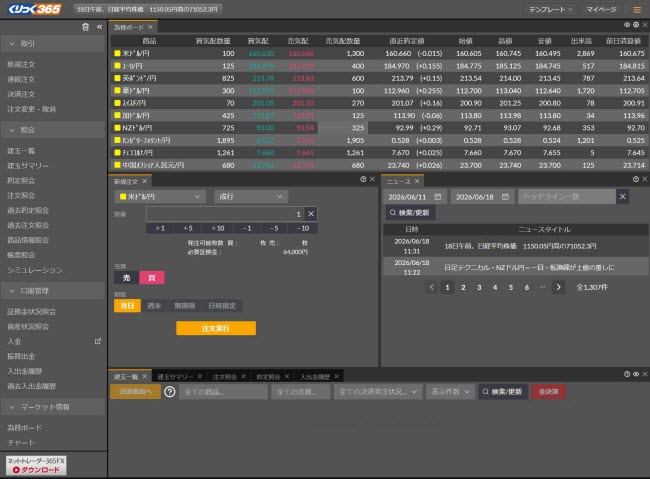Click external link icon beside 入金
Screen dimensions: 650x479
(x=98, y=341)
